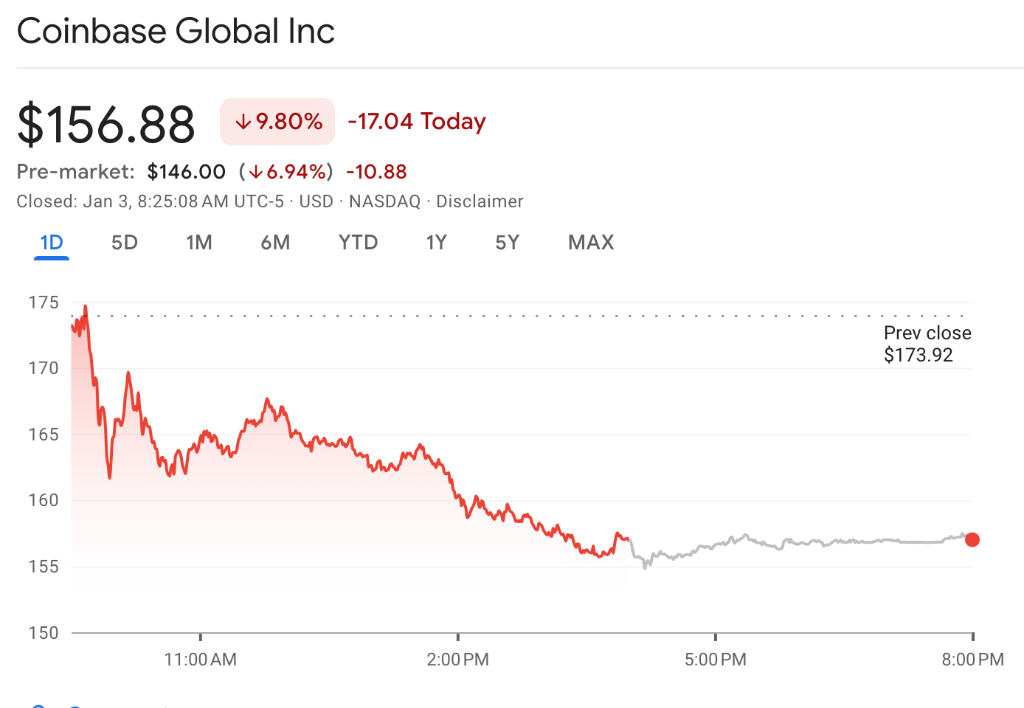This screenshot has width=1024, height=708.
Task: Click the red endpoint dot on the chart
Action: (x=972, y=540)
